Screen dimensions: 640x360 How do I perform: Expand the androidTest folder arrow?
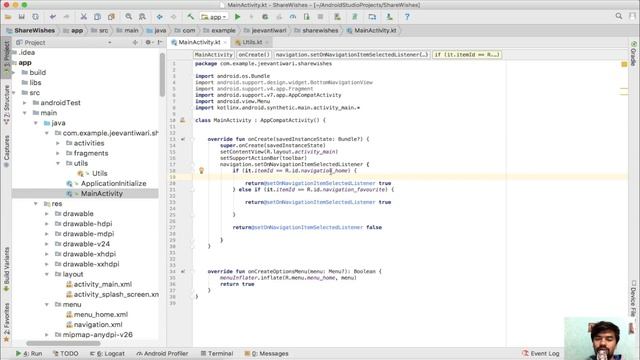(24, 103)
